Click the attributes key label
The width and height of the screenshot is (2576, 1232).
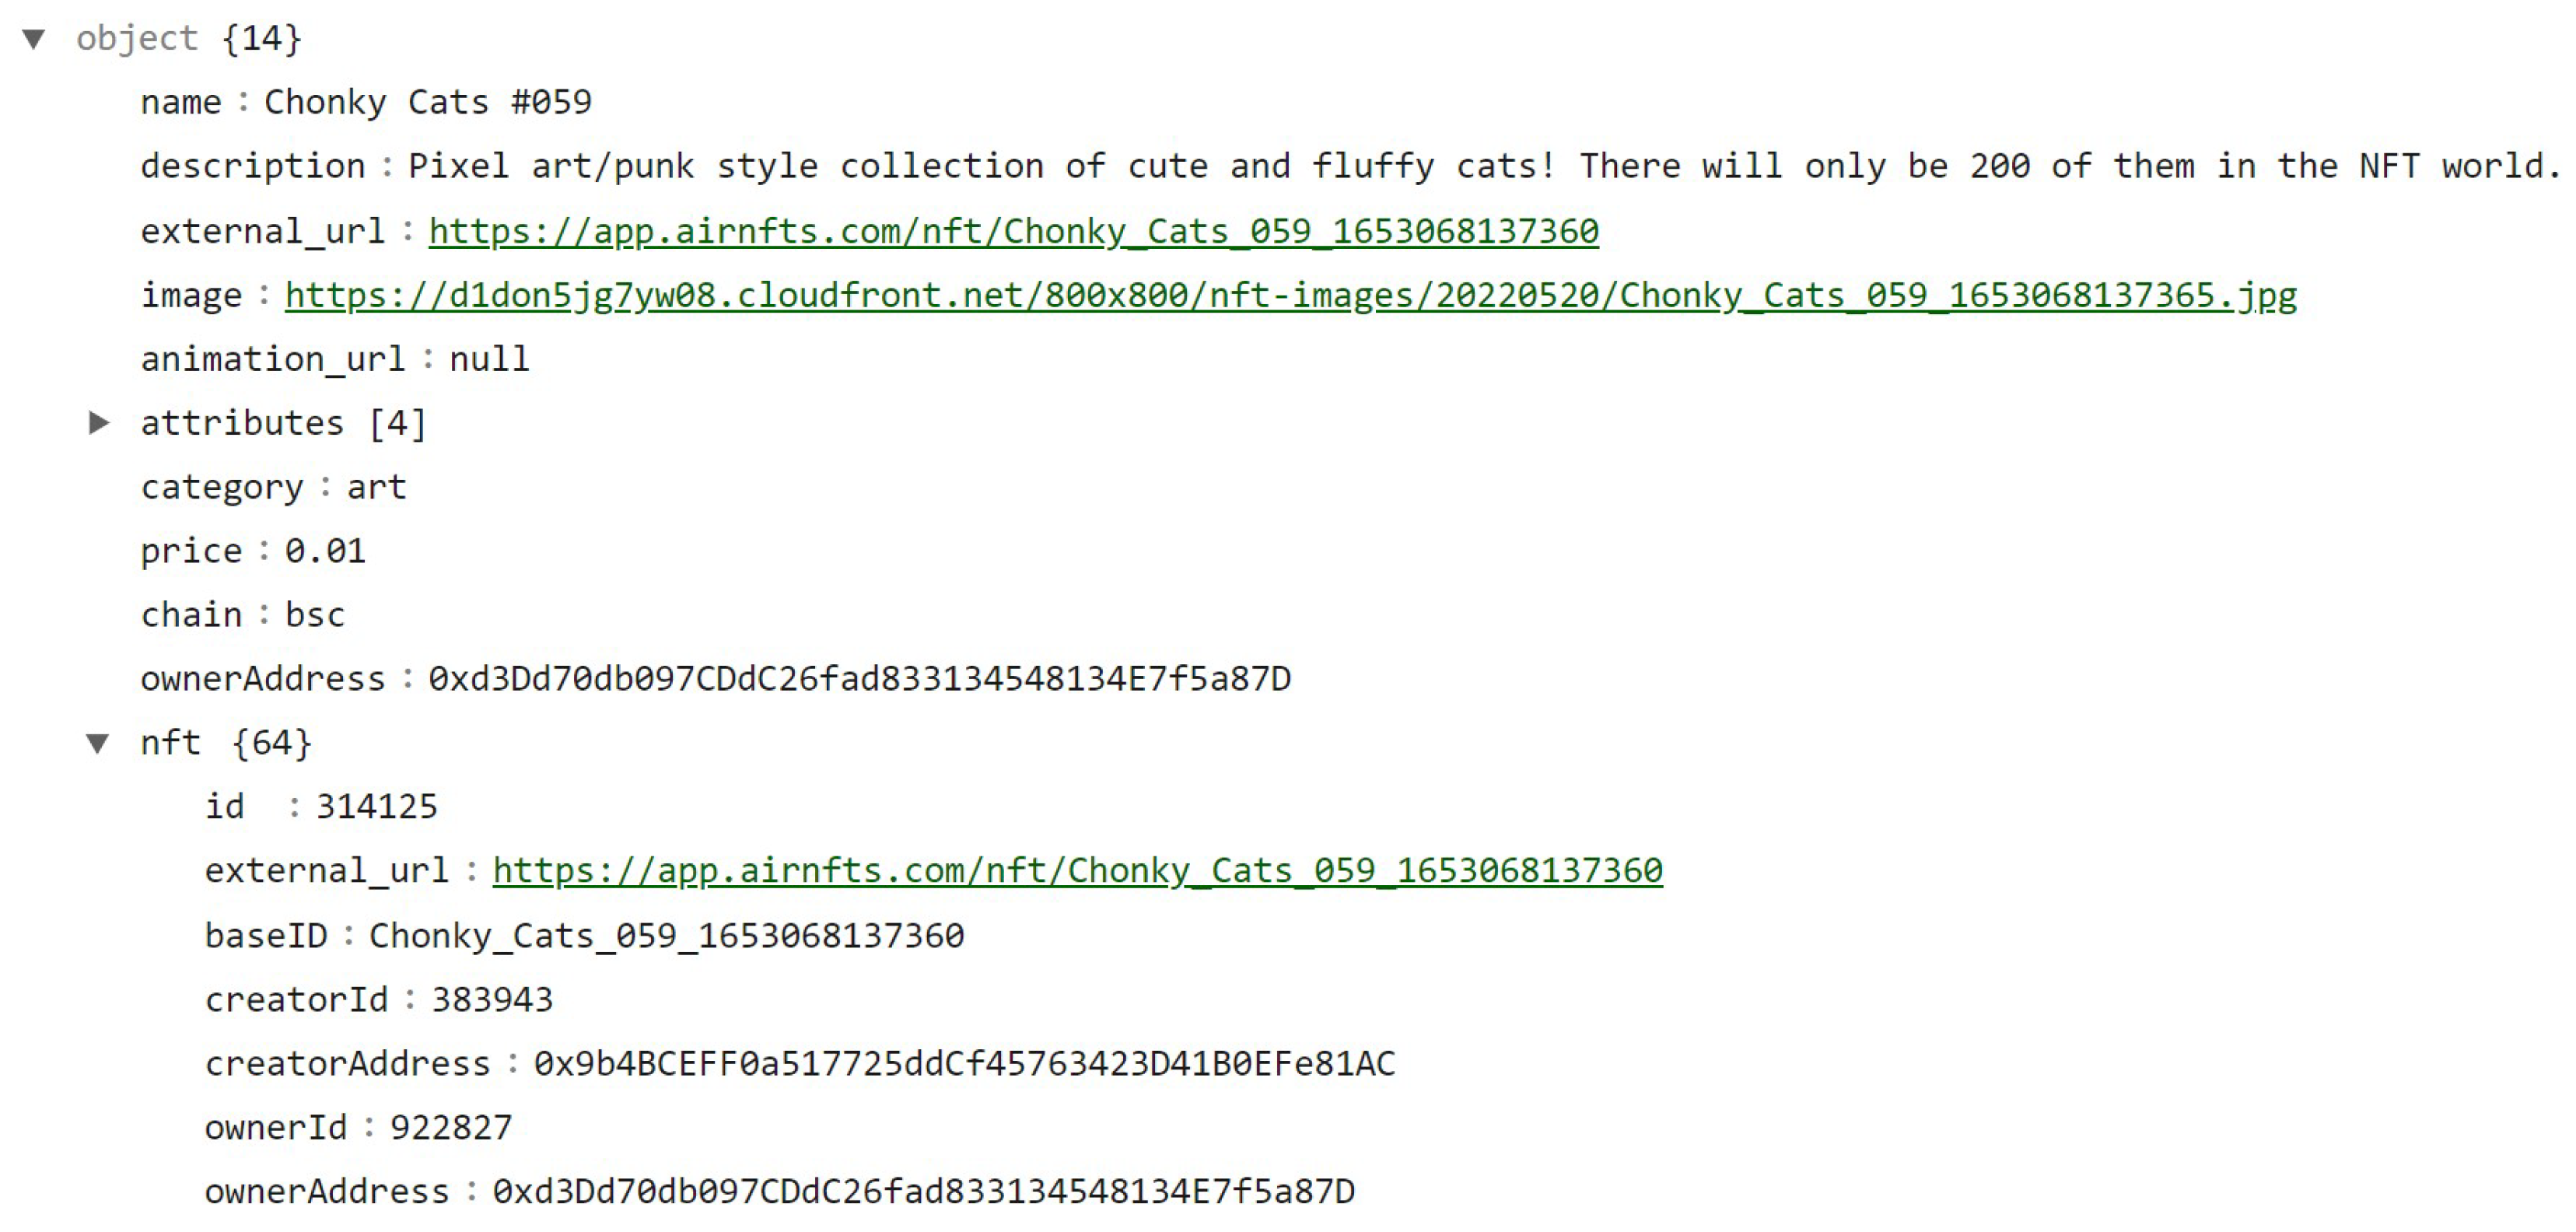(x=241, y=423)
